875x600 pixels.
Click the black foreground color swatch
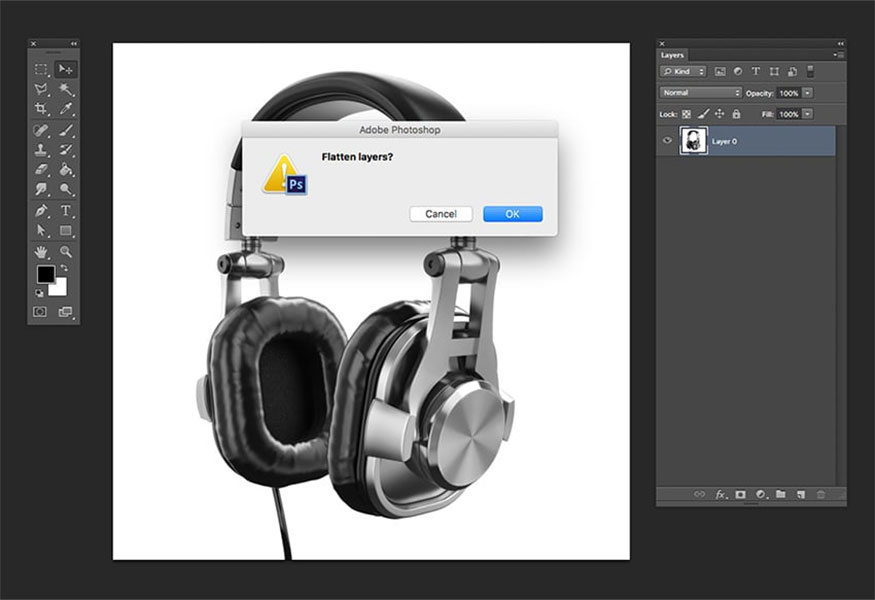[x=45, y=274]
